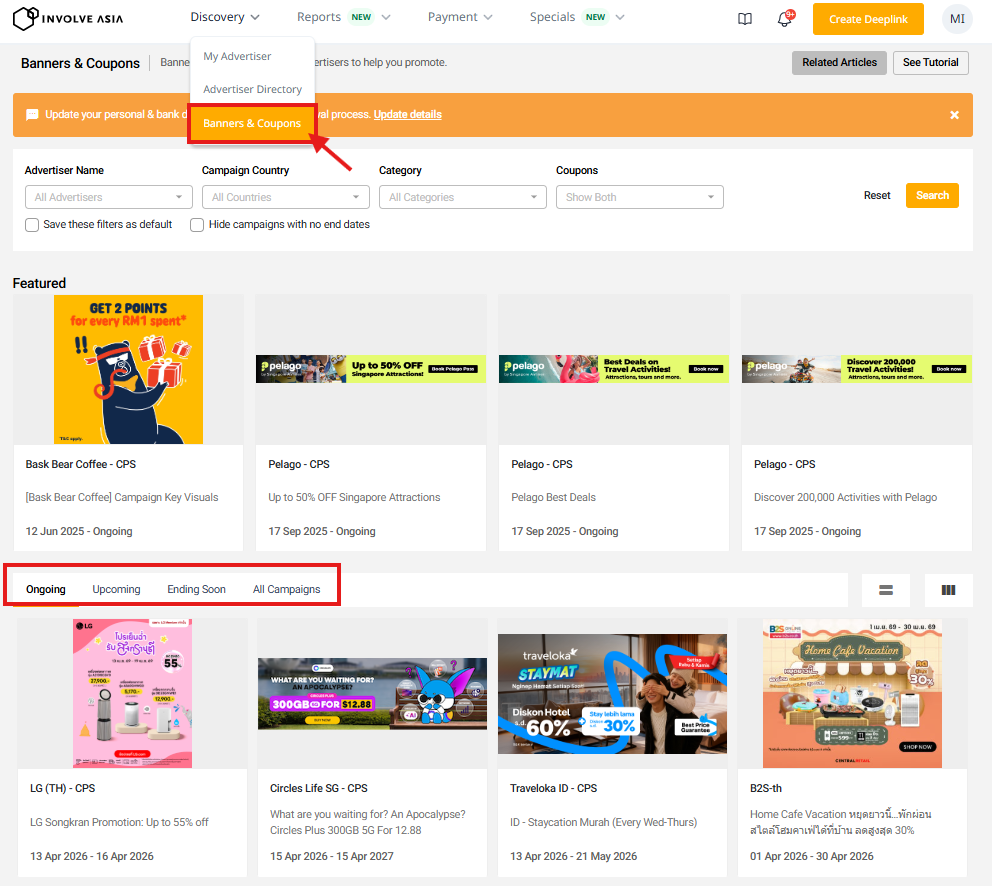This screenshot has width=992, height=886.
Task: Switch to grid column view icon
Action: pyautogui.click(x=948, y=590)
